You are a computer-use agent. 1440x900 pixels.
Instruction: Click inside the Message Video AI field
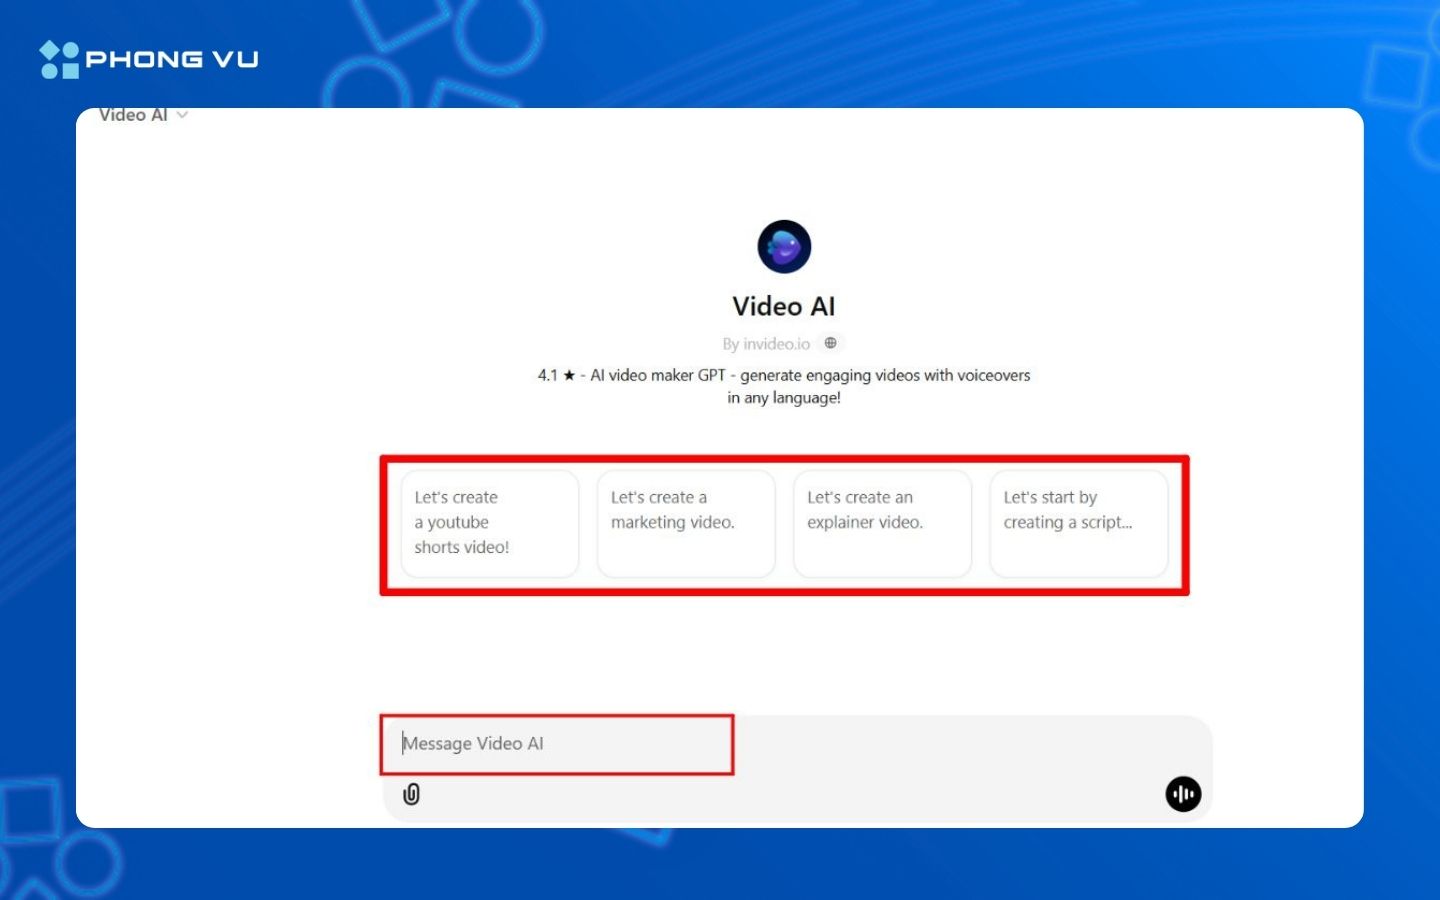coord(556,744)
